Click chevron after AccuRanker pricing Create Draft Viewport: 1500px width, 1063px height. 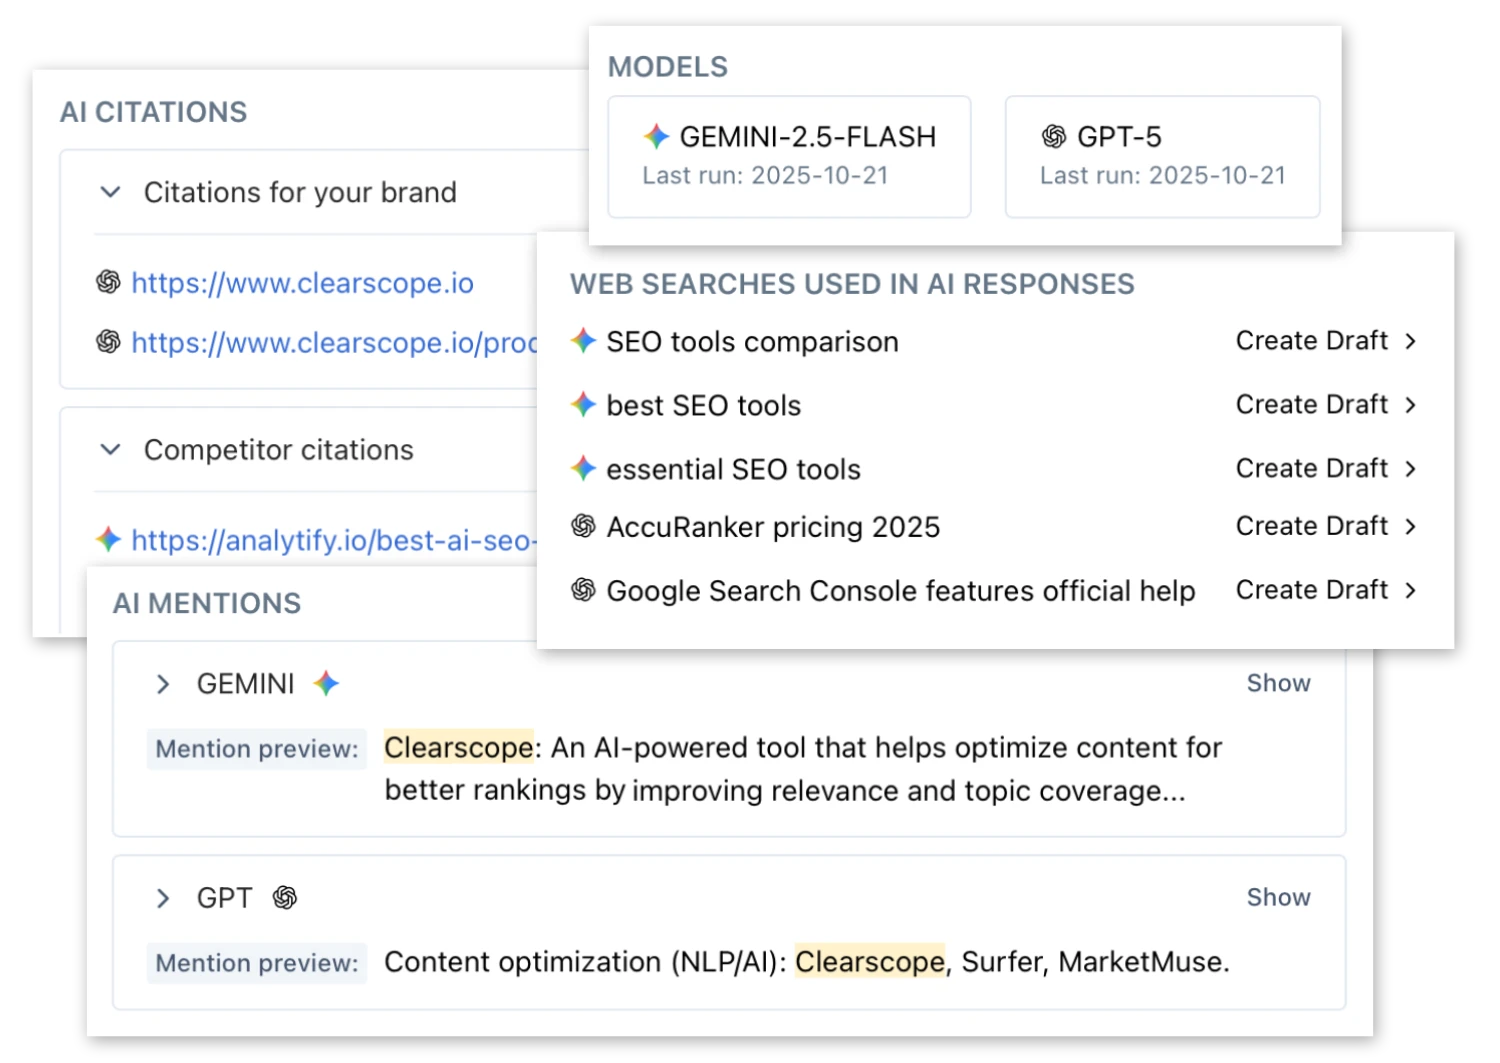pos(1411,526)
